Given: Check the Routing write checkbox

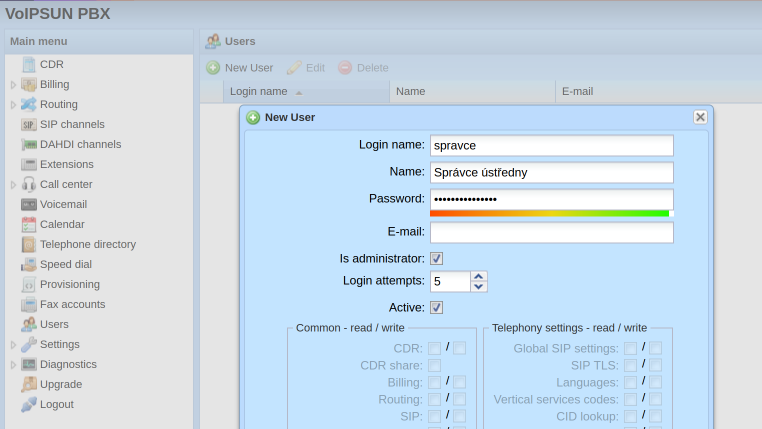Looking at the screenshot, I should [459, 399].
